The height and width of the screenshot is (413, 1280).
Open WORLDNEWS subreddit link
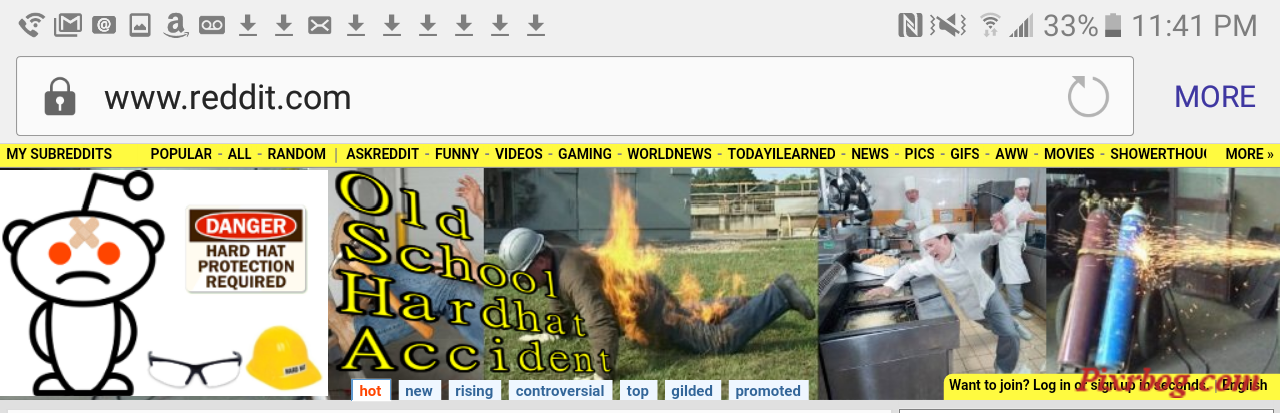coord(669,154)
